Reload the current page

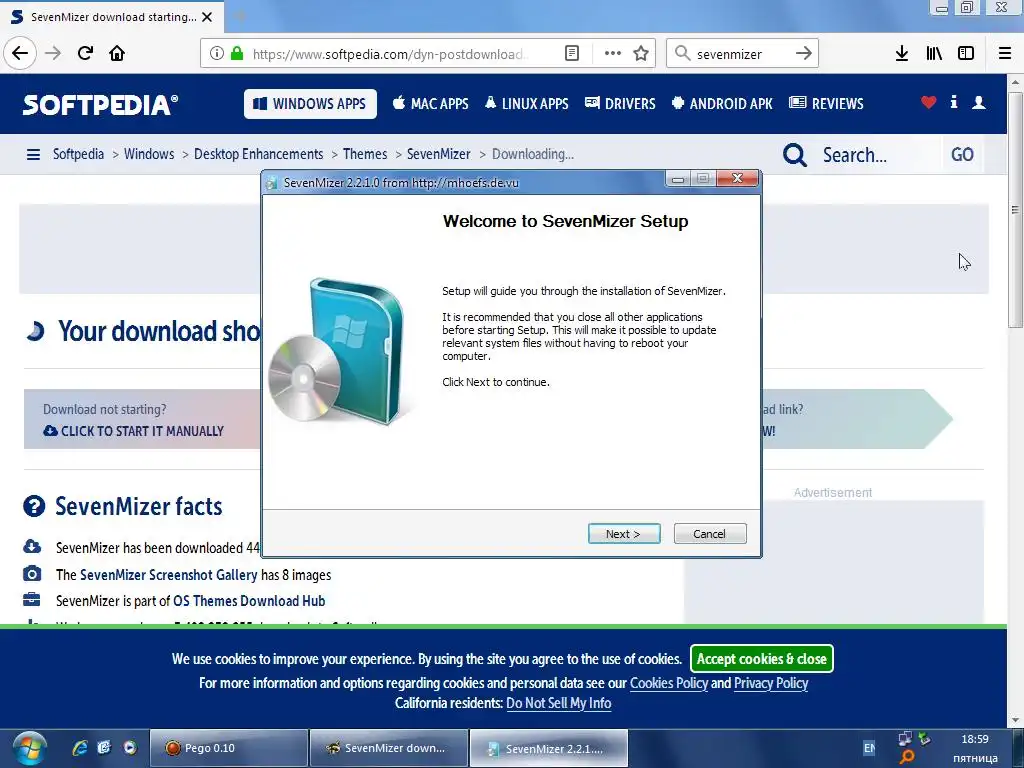click(86, 53)
